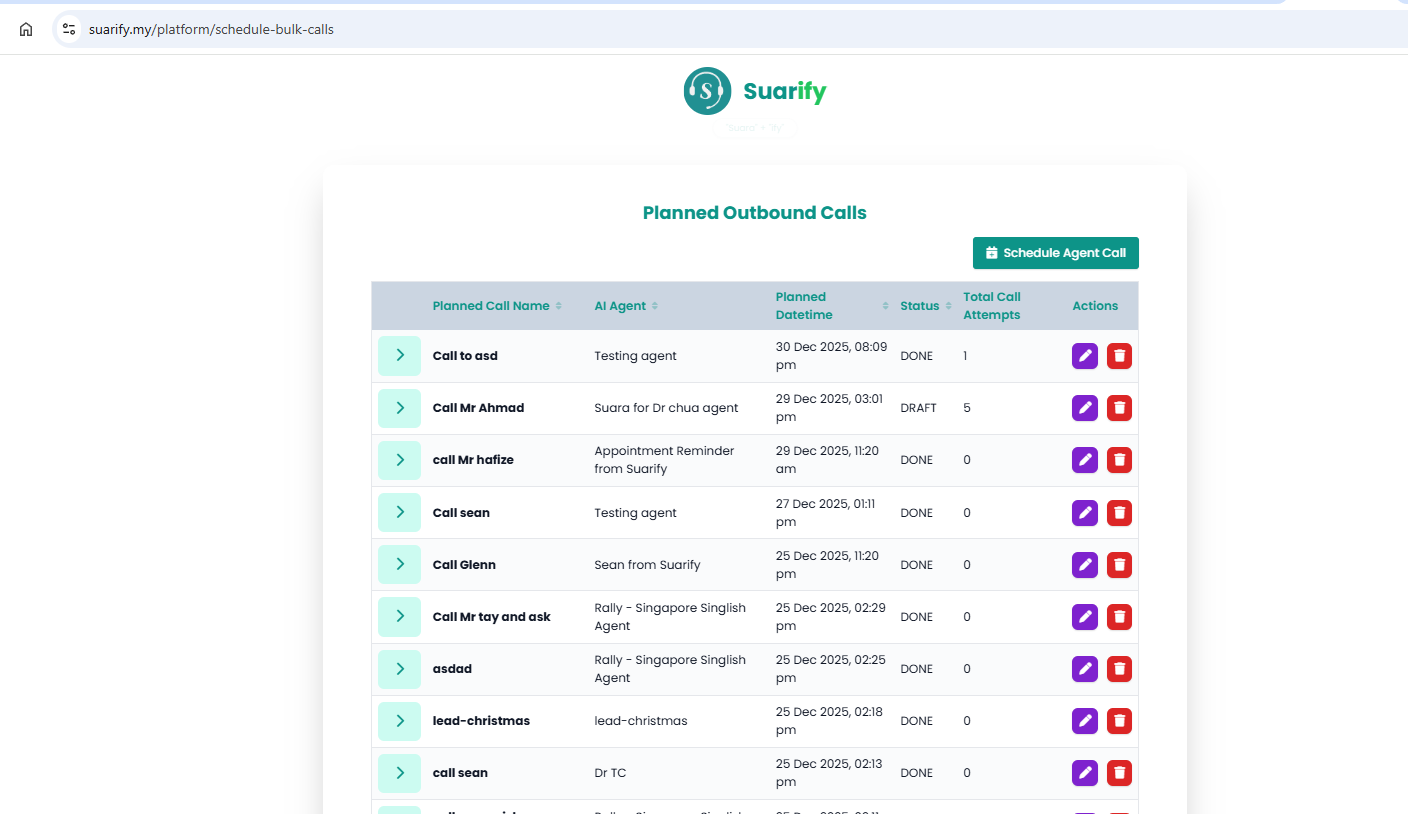Expand the 'Call sean' row from 27 Dec

click(x=399, y=512)
